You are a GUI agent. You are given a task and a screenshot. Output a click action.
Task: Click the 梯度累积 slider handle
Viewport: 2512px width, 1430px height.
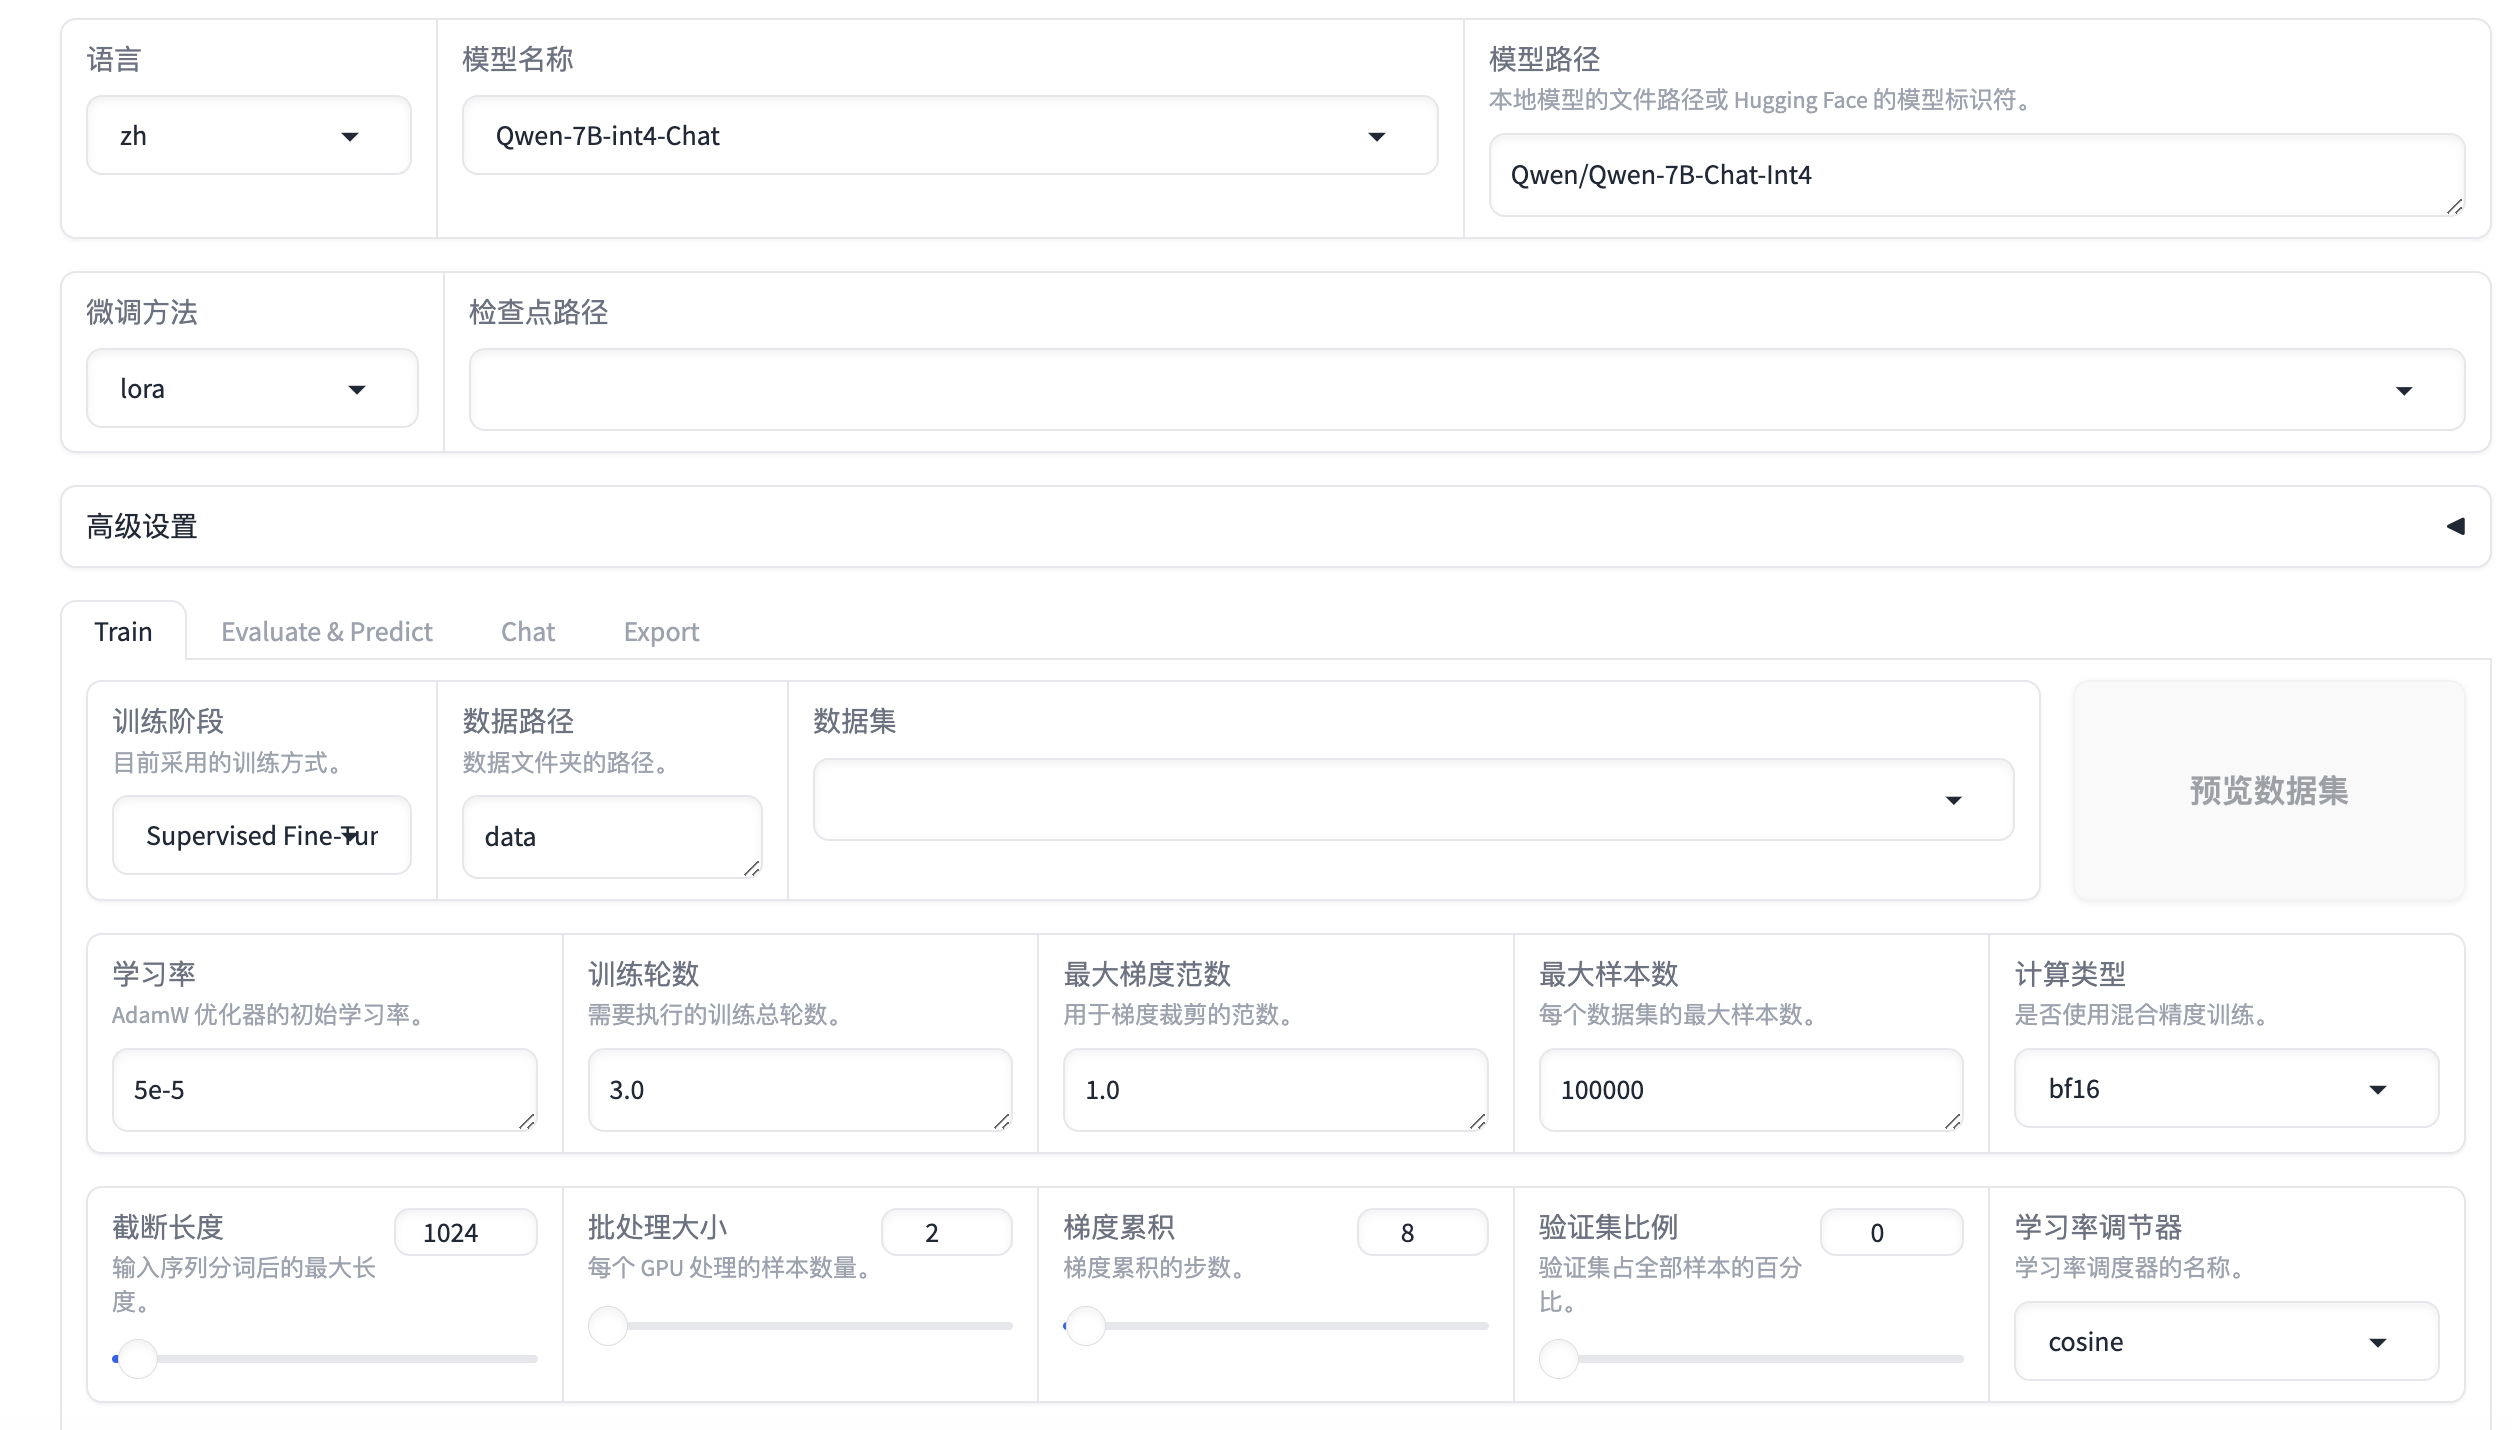pos(1086,1326)
